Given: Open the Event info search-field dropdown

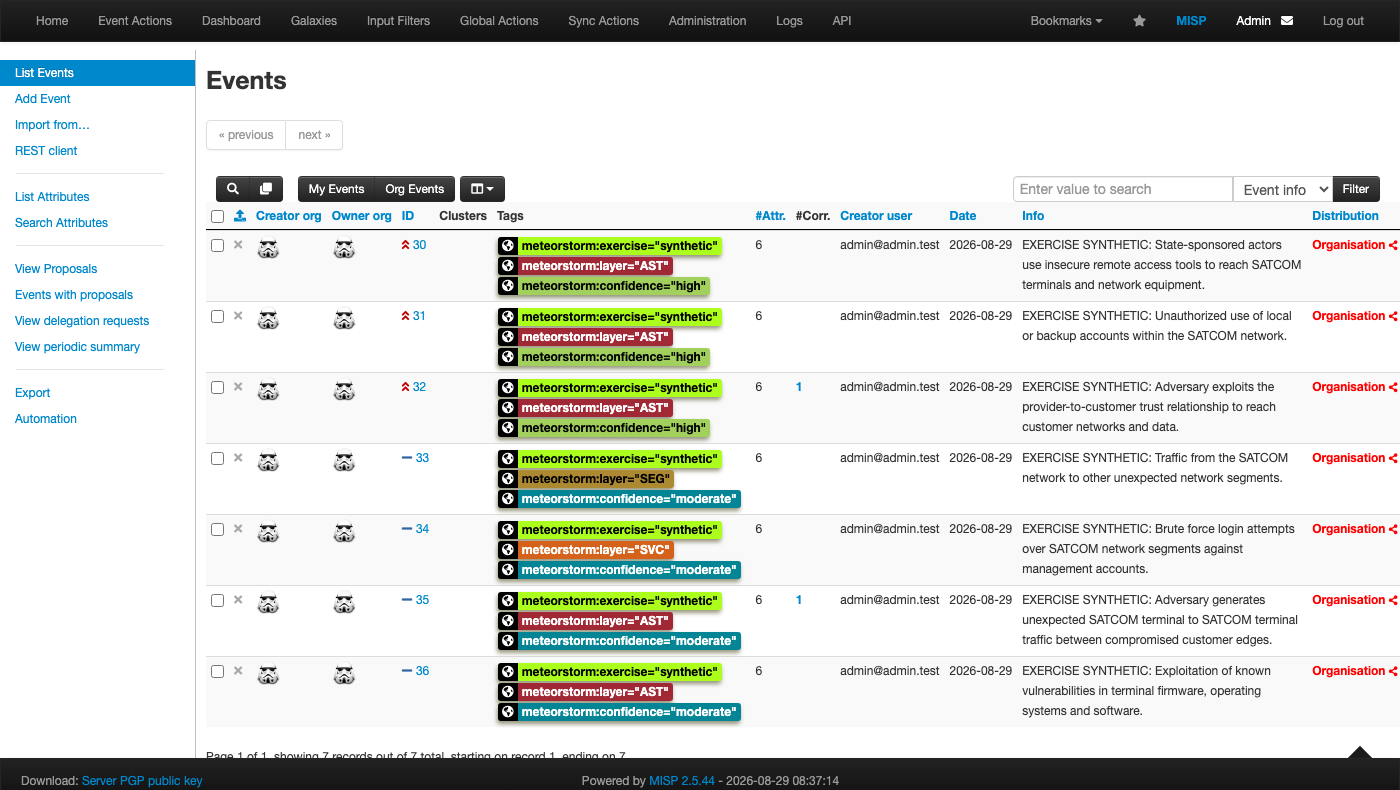Looking at the screenshot, I should click(1283, 189).
